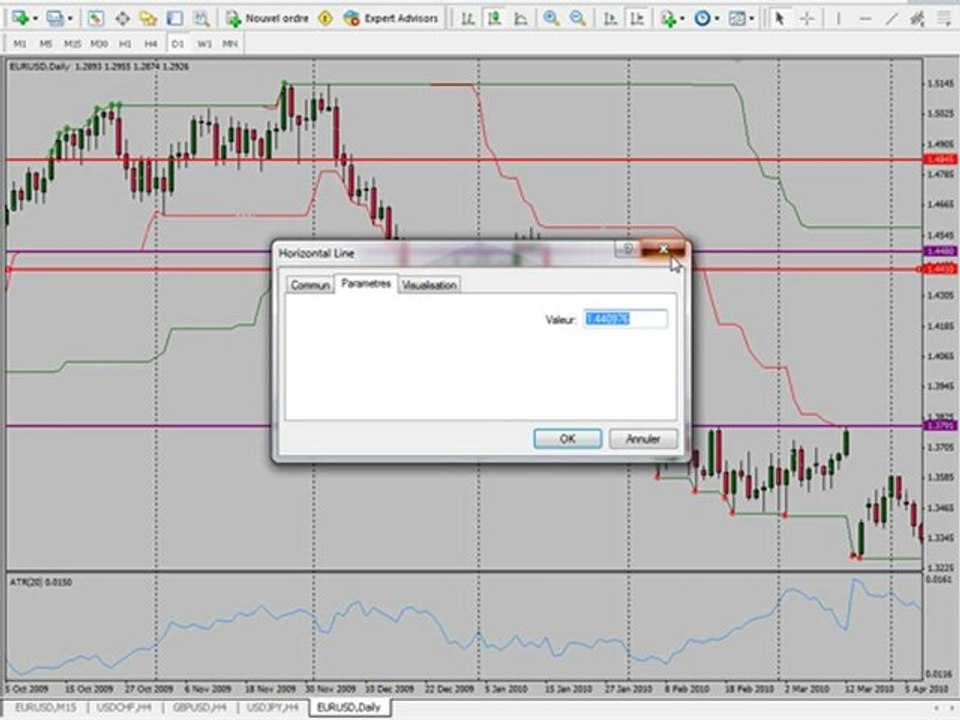Toggle Expert Advisors trading

(x=391, y=18)
